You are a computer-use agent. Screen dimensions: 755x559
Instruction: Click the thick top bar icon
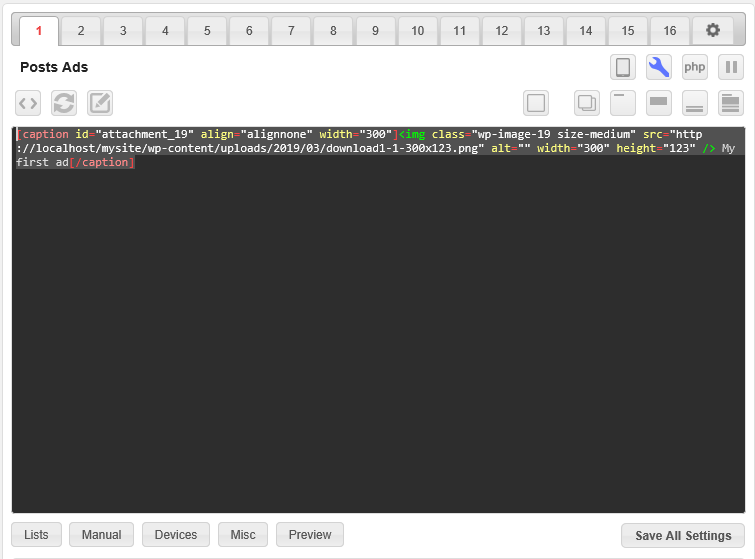tap(659, 103)
